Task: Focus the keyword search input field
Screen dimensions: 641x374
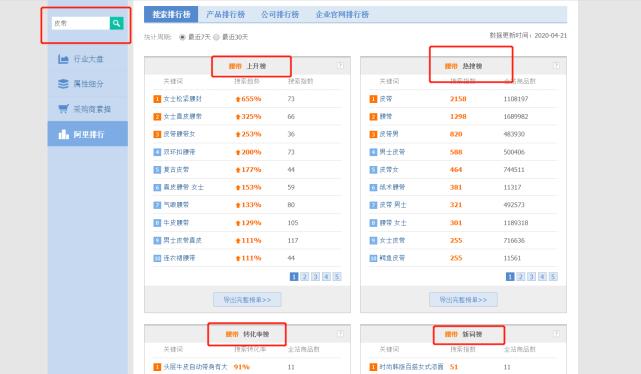Action: pyautogui.click(x=81, y=23)
